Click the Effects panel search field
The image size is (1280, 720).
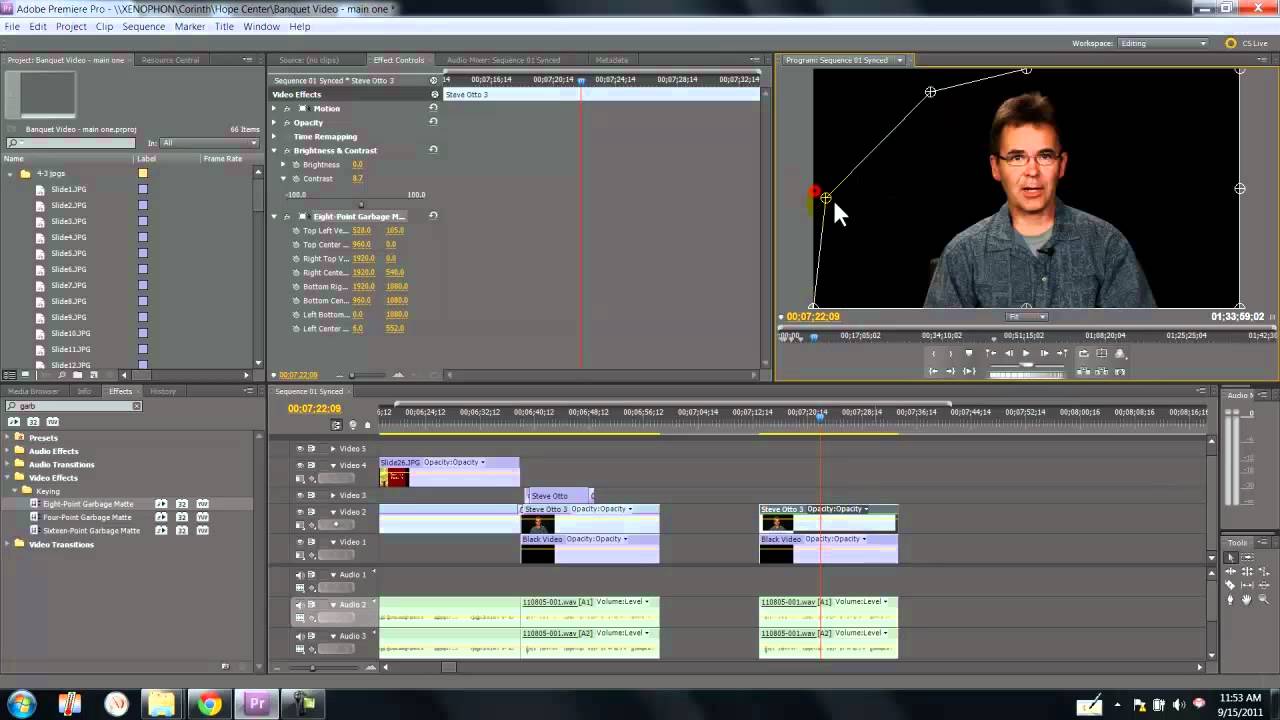pos(74,406)
